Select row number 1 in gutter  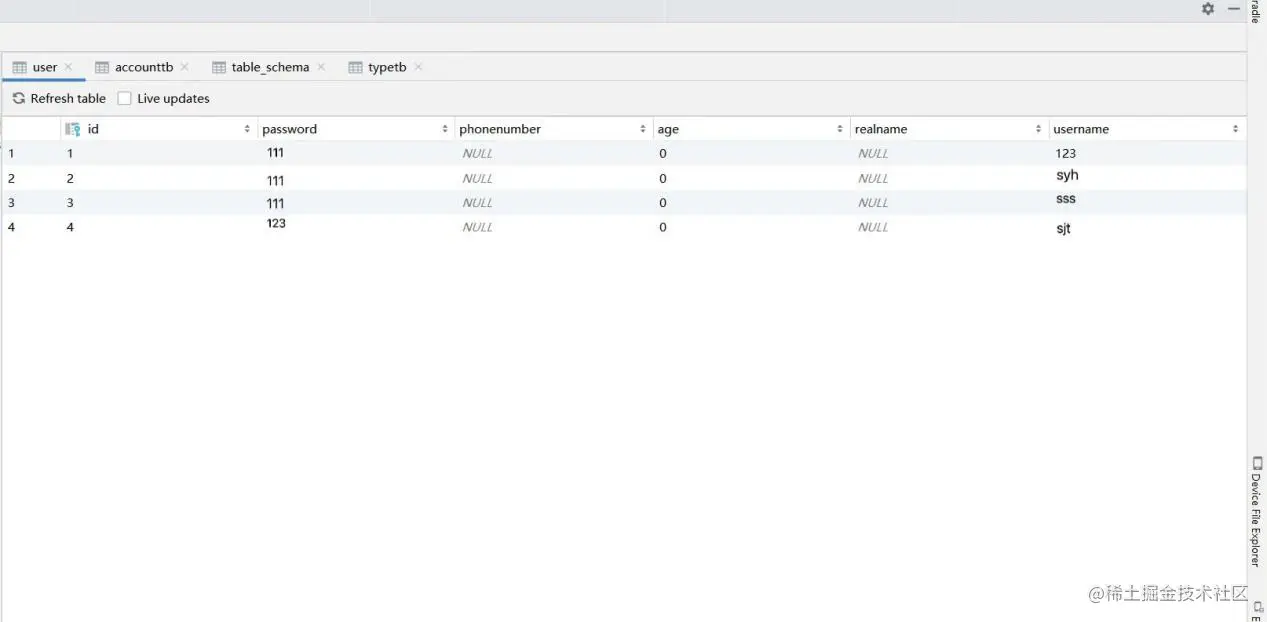(11, 153)
